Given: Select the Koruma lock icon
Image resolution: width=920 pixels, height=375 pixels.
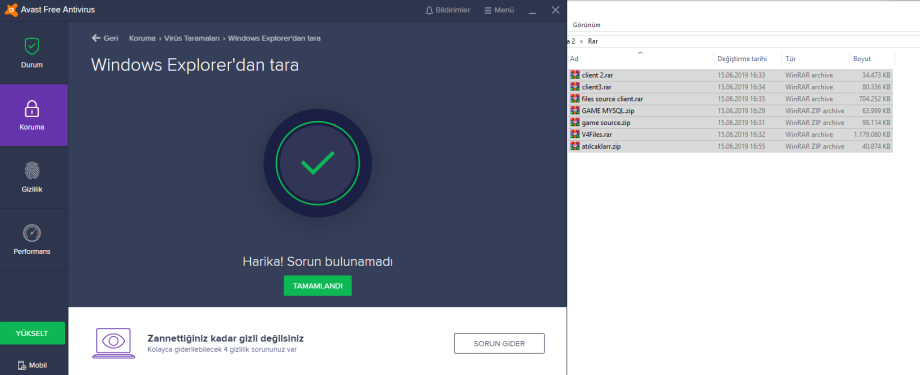Looking at the screenshot, I should tap(32, 108).
